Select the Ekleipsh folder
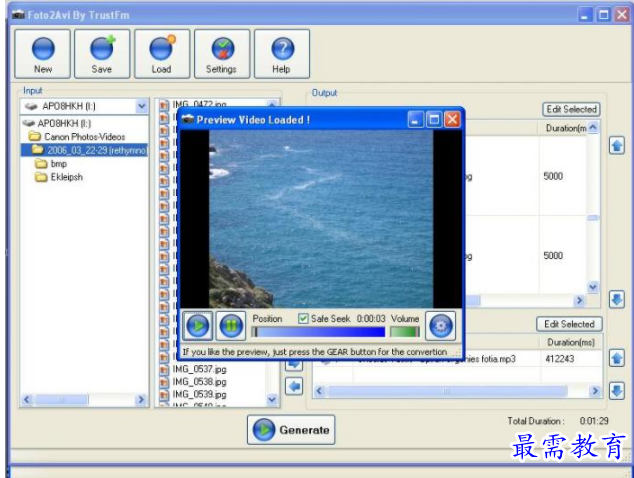 59,177
